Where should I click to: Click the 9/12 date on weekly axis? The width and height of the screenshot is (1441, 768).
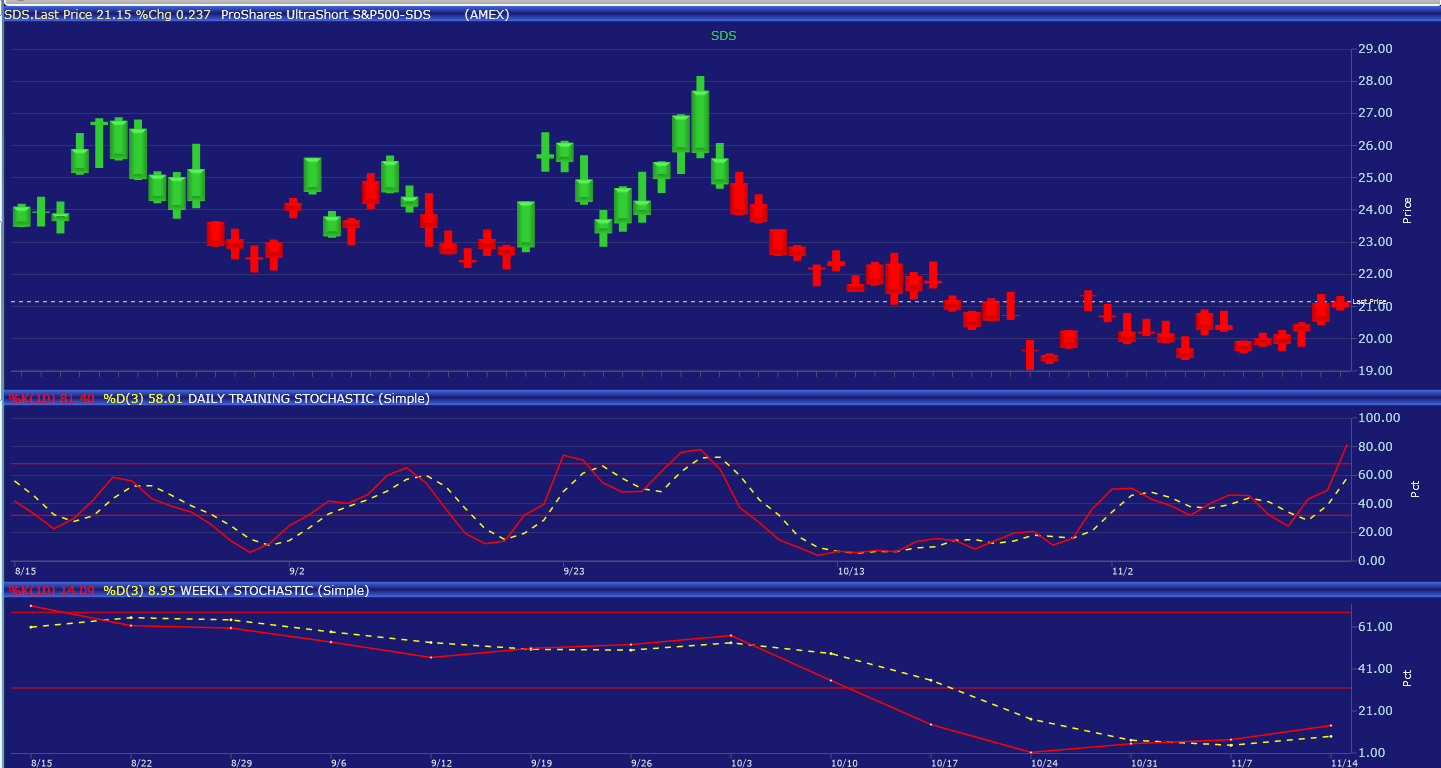441,763
